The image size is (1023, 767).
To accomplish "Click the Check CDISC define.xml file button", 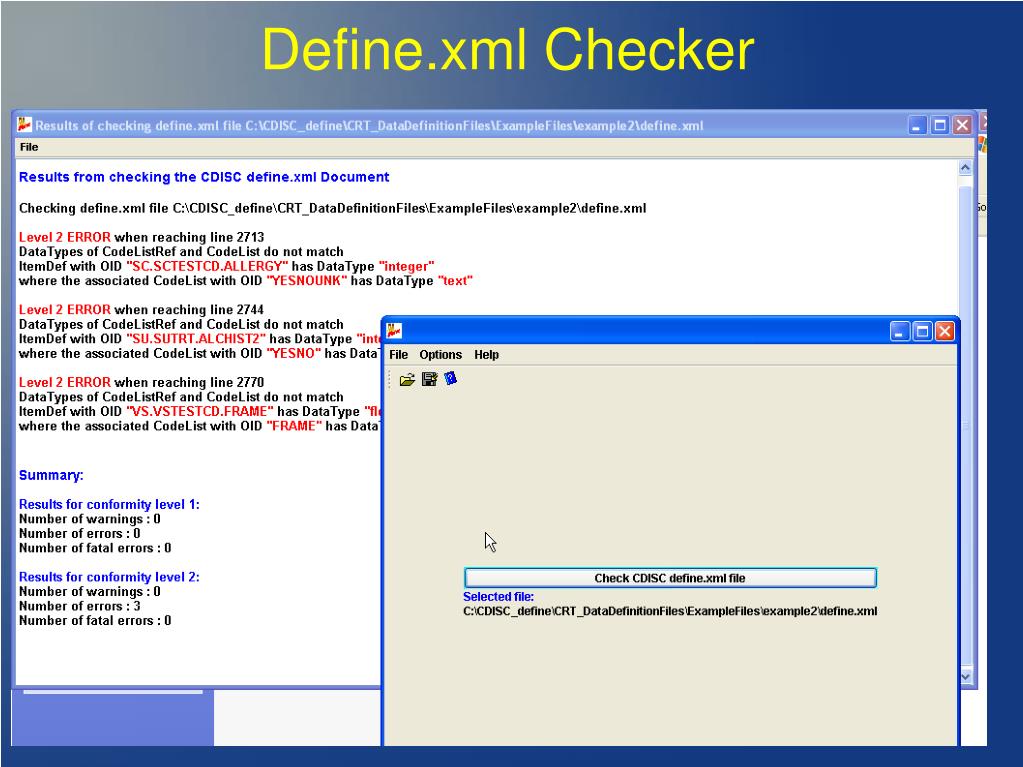I will pos(670,578).
